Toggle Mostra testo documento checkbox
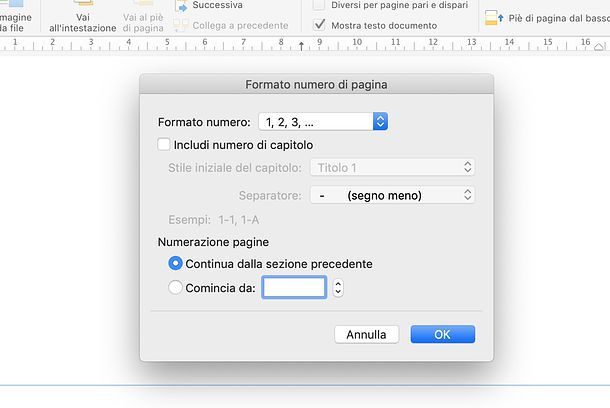610x408 pixels. pos(319,25)
